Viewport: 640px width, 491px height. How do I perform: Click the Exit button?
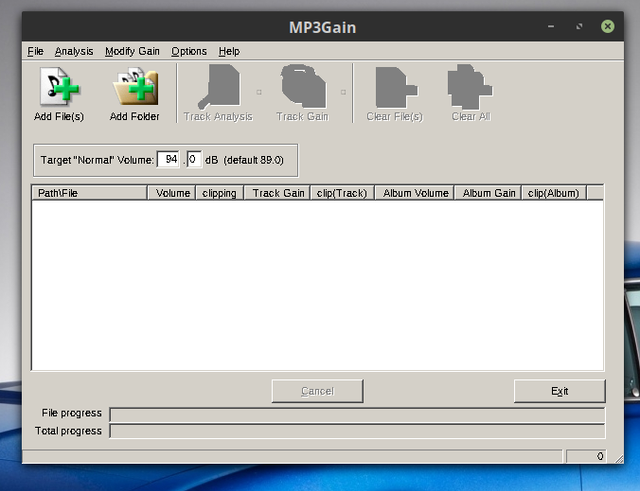click(560, 391)
